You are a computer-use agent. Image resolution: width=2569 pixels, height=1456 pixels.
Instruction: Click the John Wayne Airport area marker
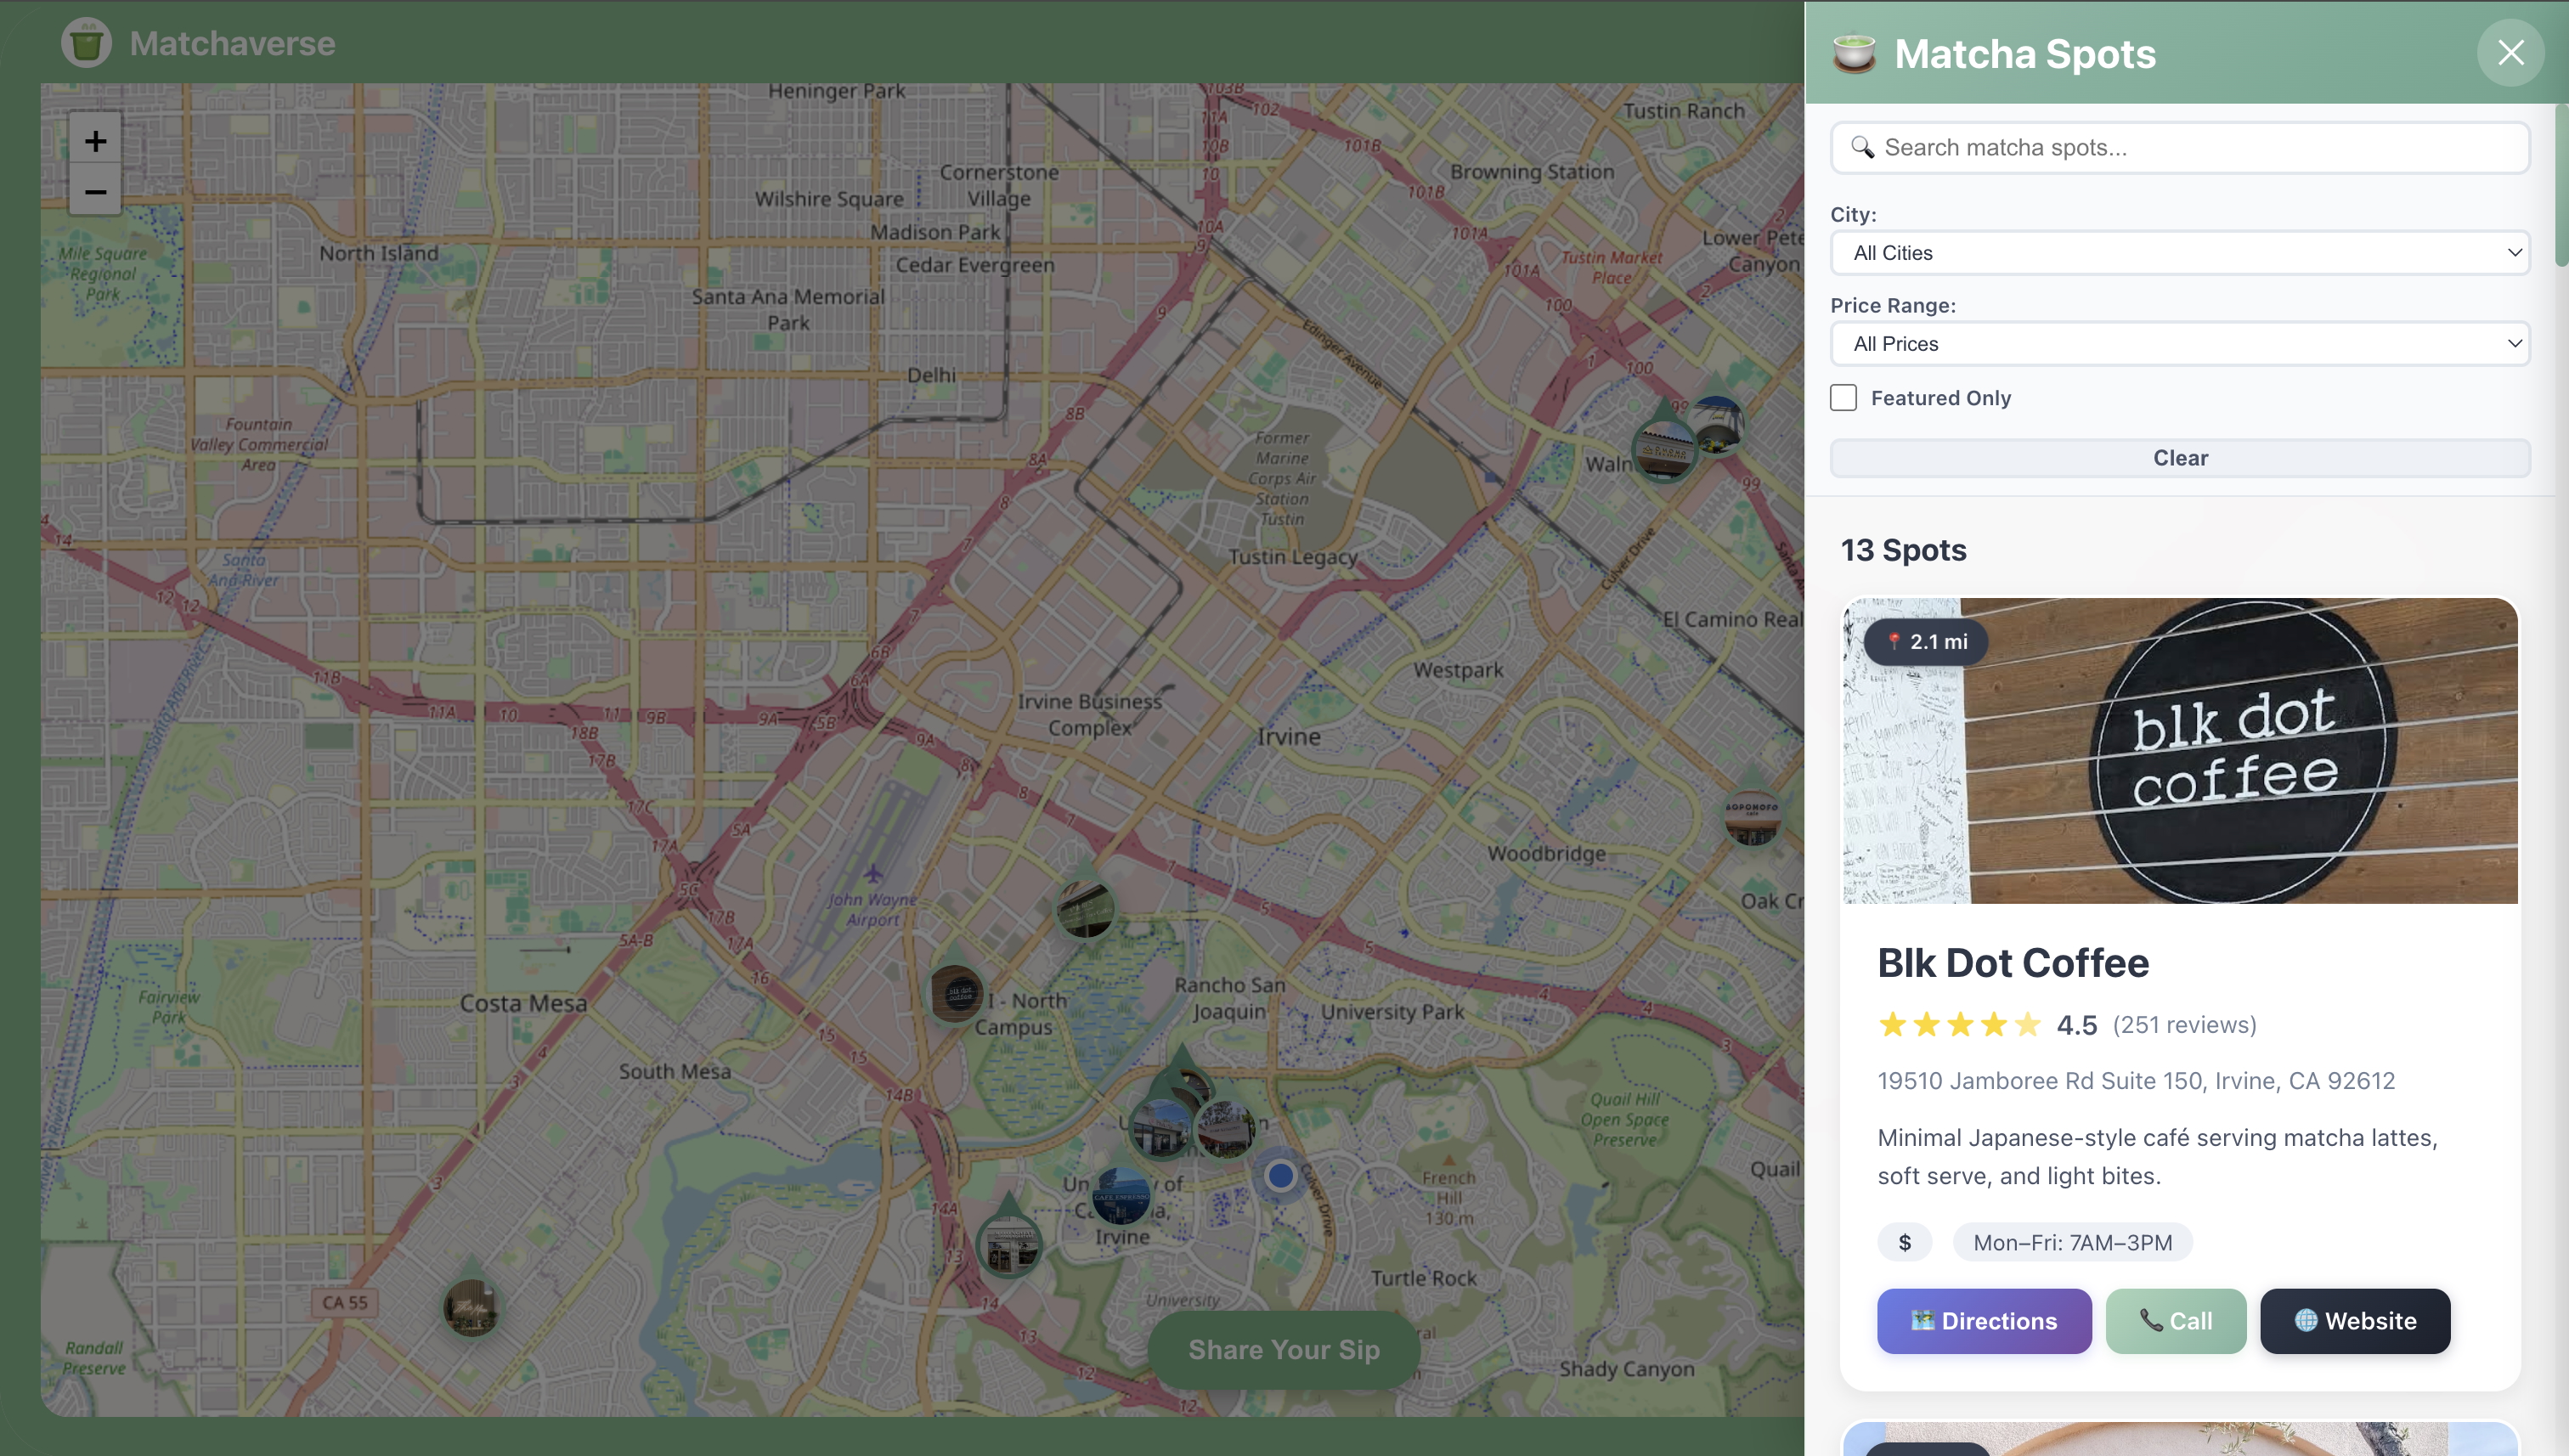pyautogui.click(x=1085, y=908)
